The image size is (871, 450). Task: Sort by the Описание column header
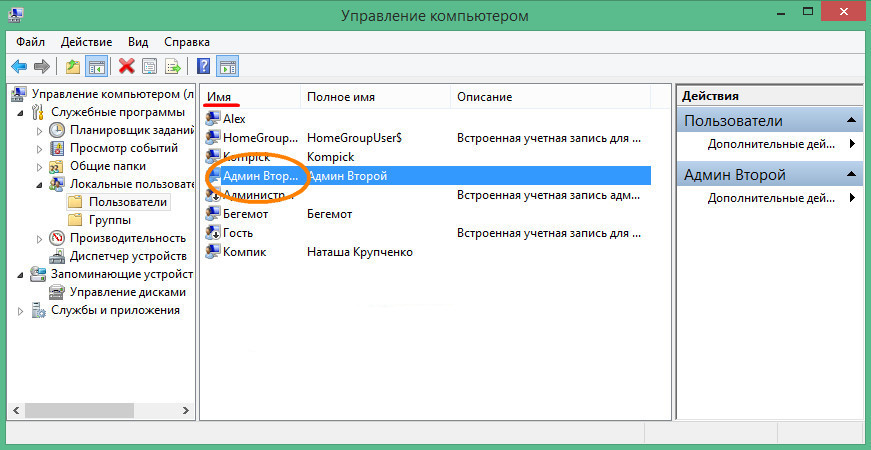[x=550, y=97]
